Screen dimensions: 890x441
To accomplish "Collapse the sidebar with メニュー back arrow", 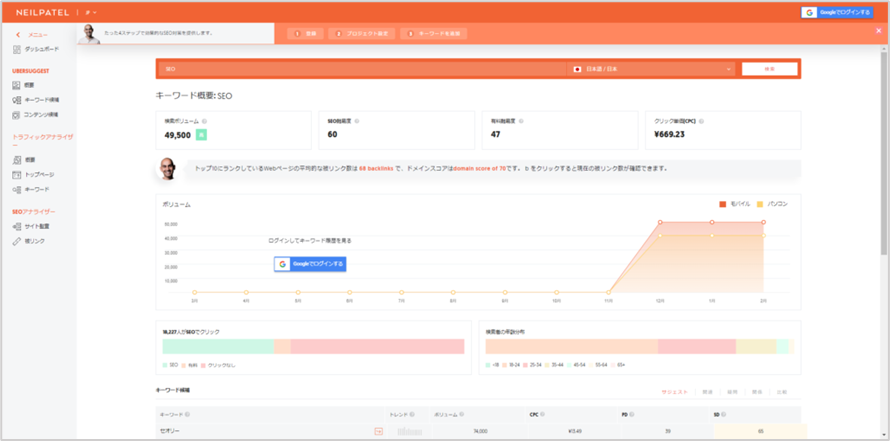I will coord(19,35).
